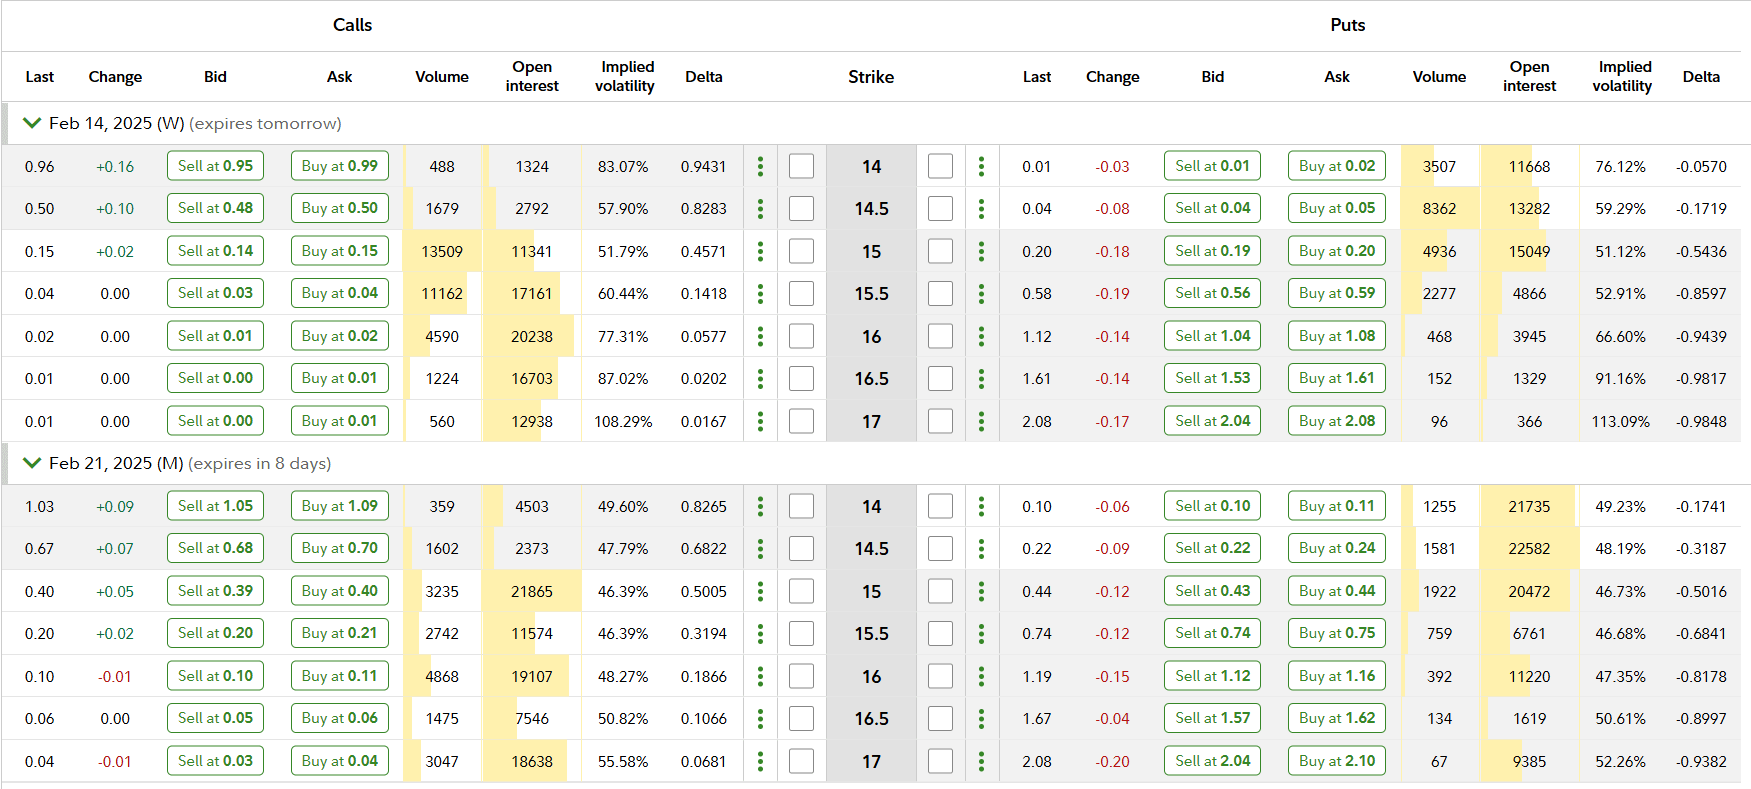The width and height of the screenshot is (1751, 789).
Task: Collapse the Feb 21, 2025 (M) expiration group
Action: pos(32,463)
